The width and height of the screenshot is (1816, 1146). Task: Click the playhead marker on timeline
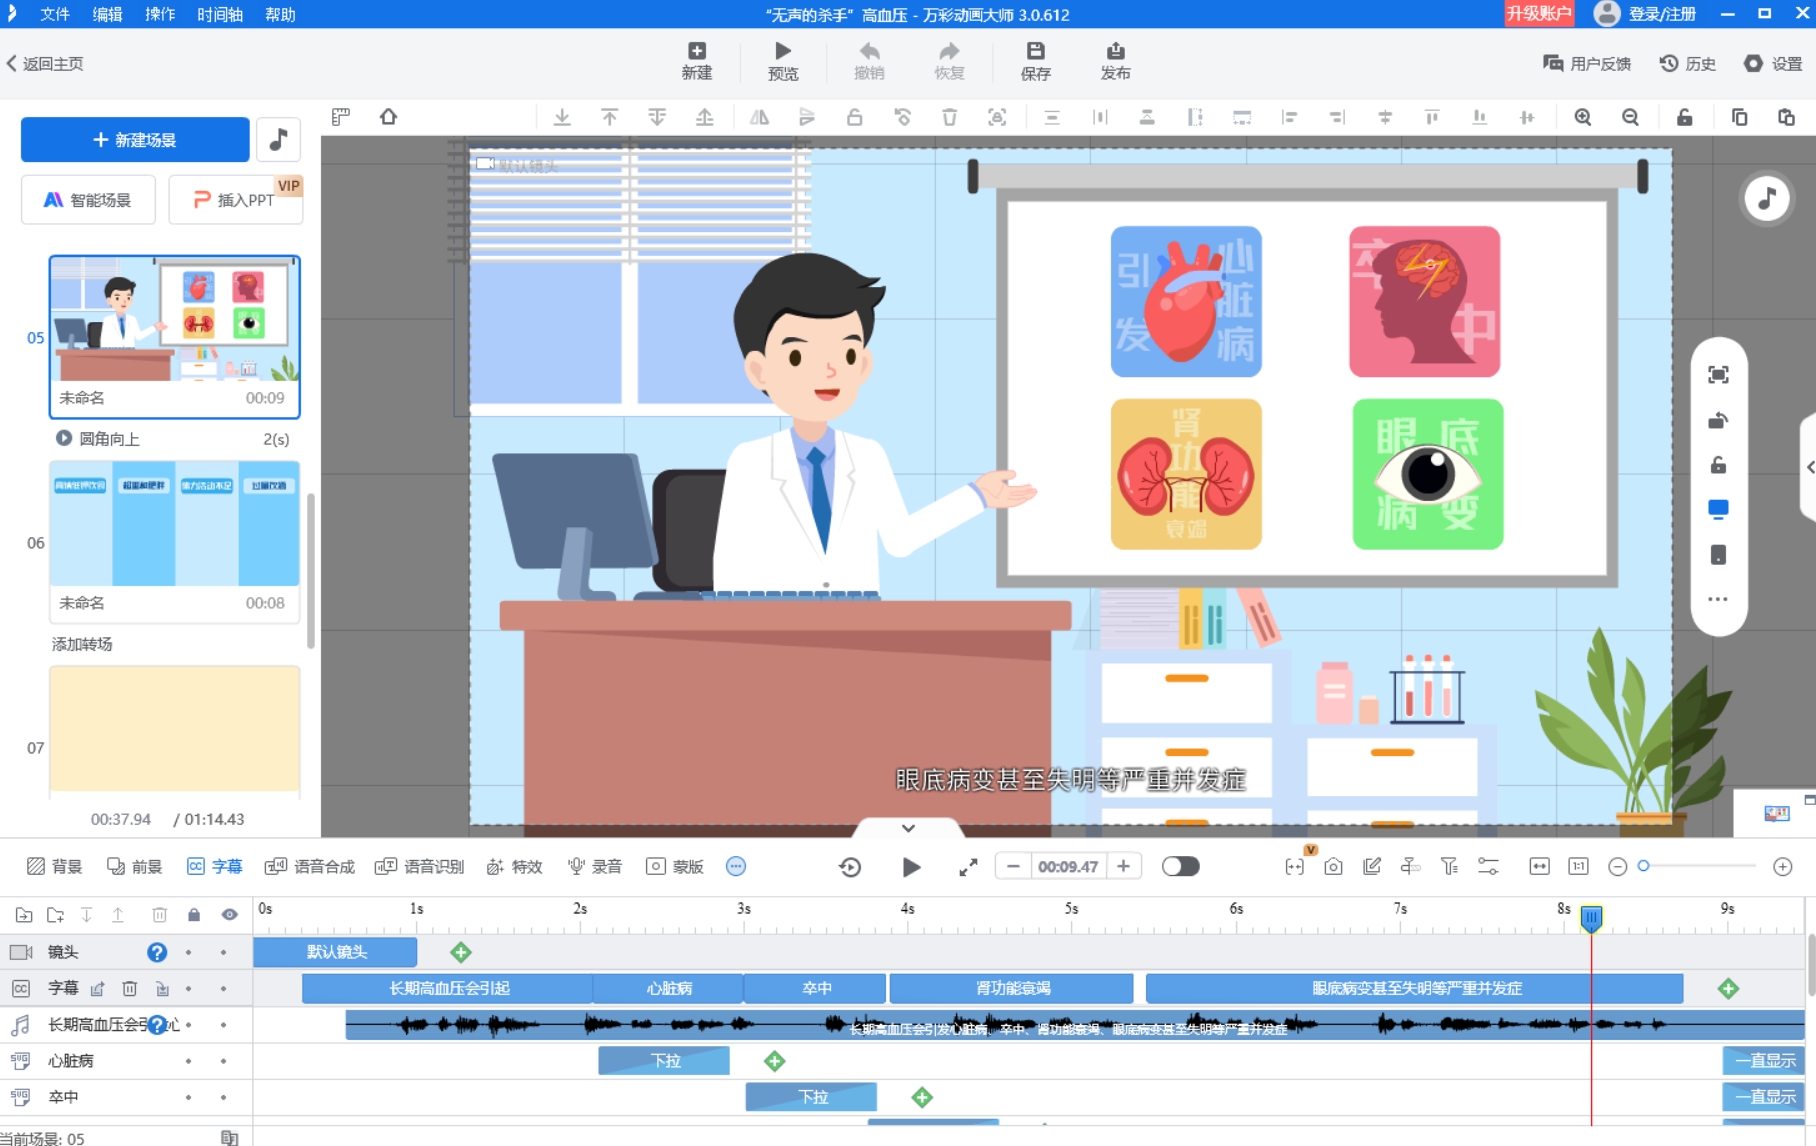[1591, 918]
